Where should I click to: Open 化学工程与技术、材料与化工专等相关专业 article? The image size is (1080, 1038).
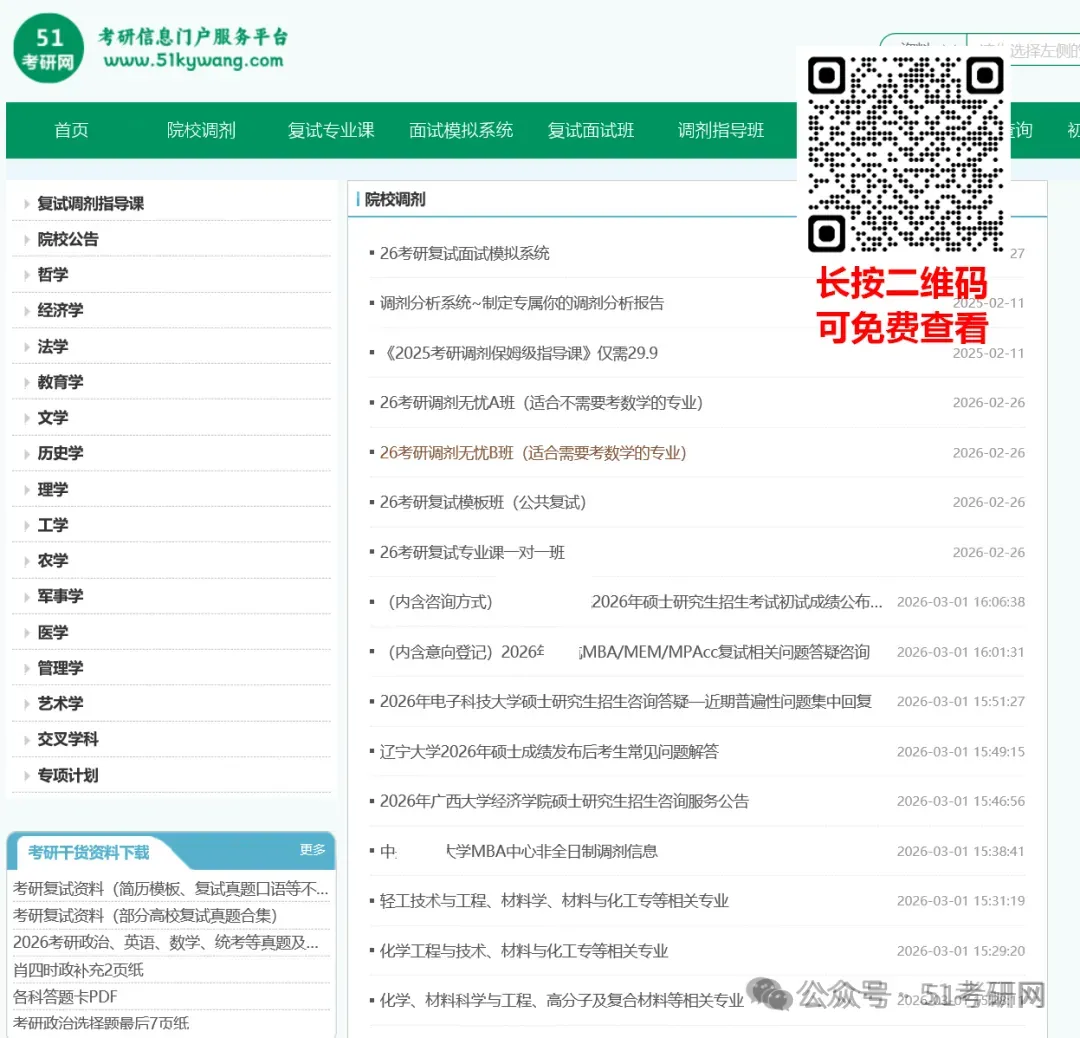tap(523, 951)
